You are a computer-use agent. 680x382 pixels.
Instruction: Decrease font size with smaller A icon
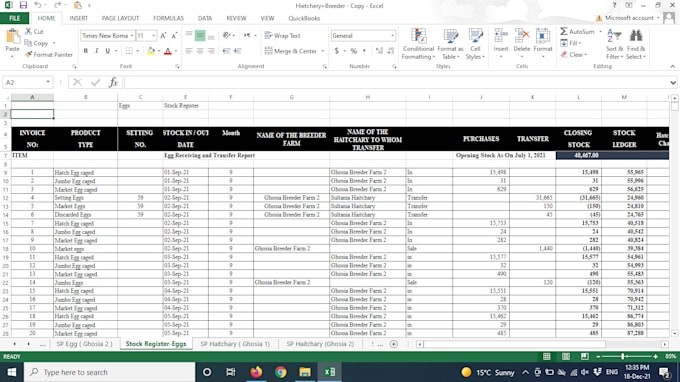point(174,36)
